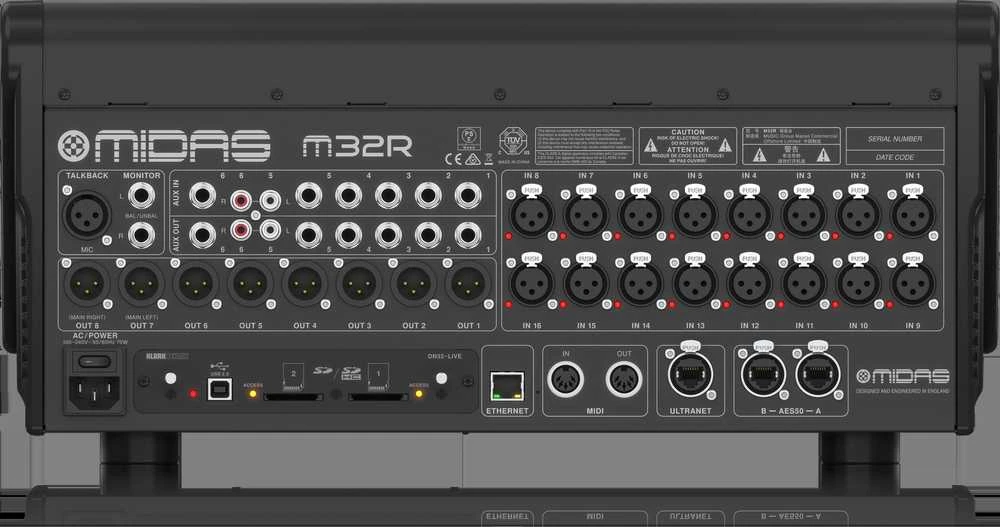Push the release tab on IN 1
1000x527 pixels.
[913, 189]
